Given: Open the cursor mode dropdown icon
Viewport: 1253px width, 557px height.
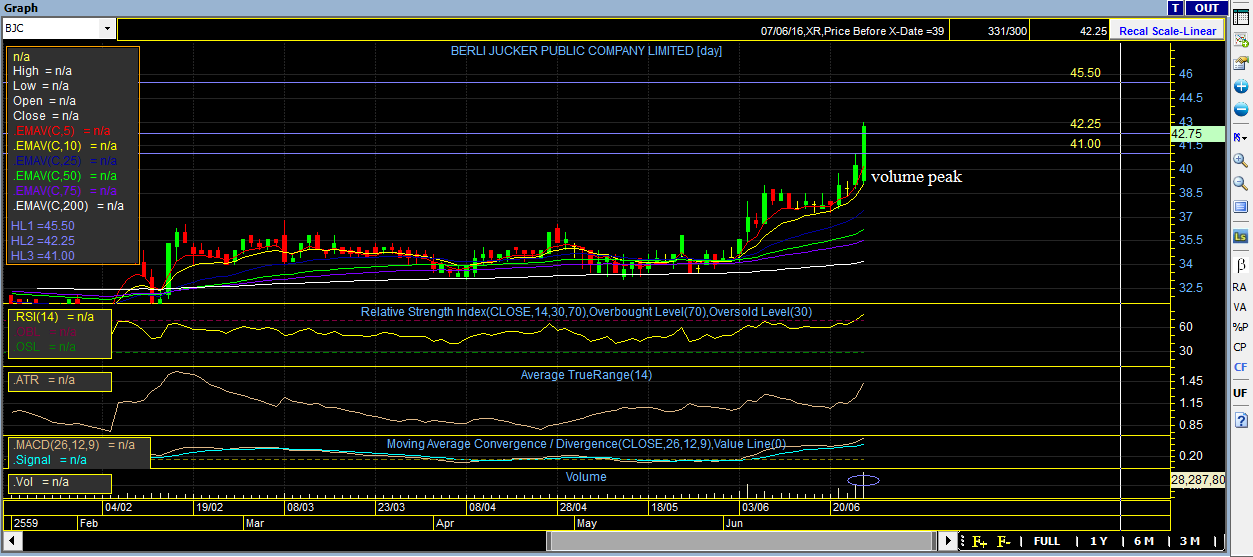Looking at the screenshot, I should click(1240, 136).
